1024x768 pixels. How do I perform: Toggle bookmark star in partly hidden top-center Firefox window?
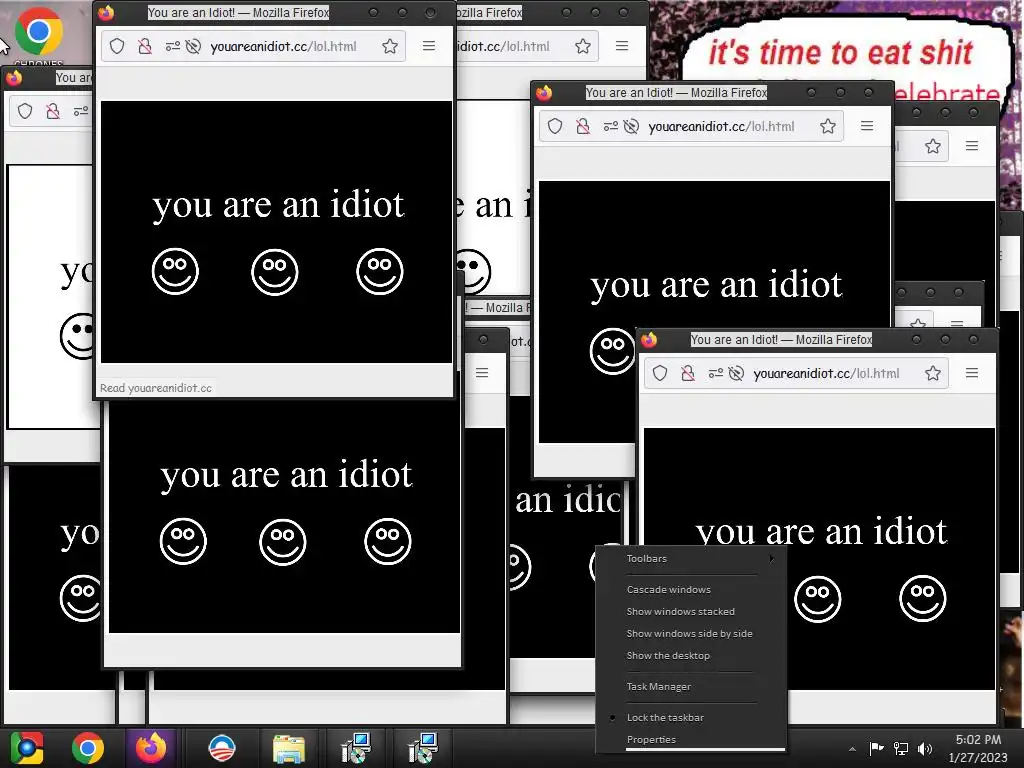coord(583,46)
